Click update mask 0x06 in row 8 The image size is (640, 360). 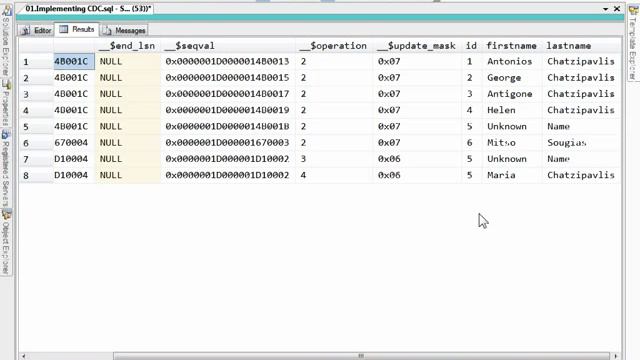(417, 176)
